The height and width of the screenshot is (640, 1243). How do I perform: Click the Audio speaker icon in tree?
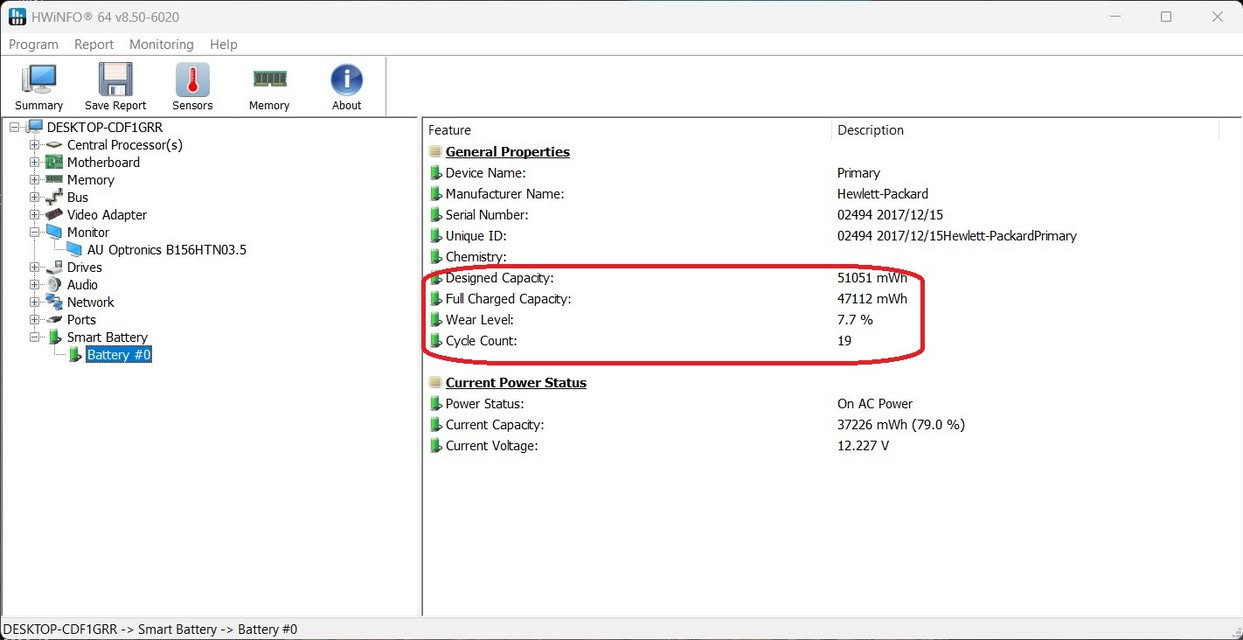coord(54,285)
